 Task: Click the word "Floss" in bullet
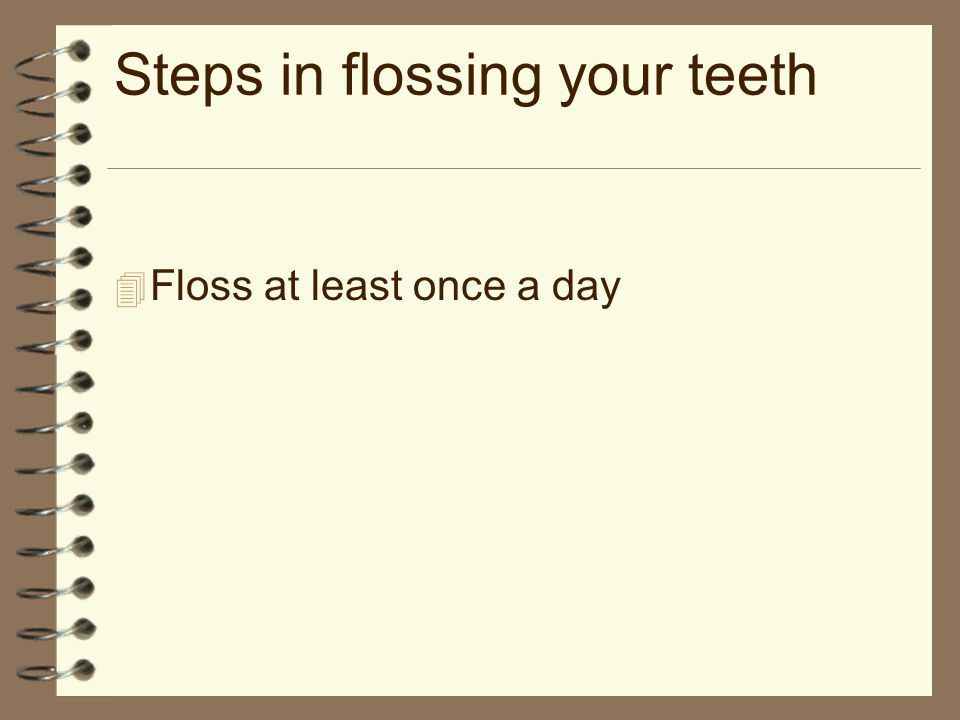(x=201, y=285)
